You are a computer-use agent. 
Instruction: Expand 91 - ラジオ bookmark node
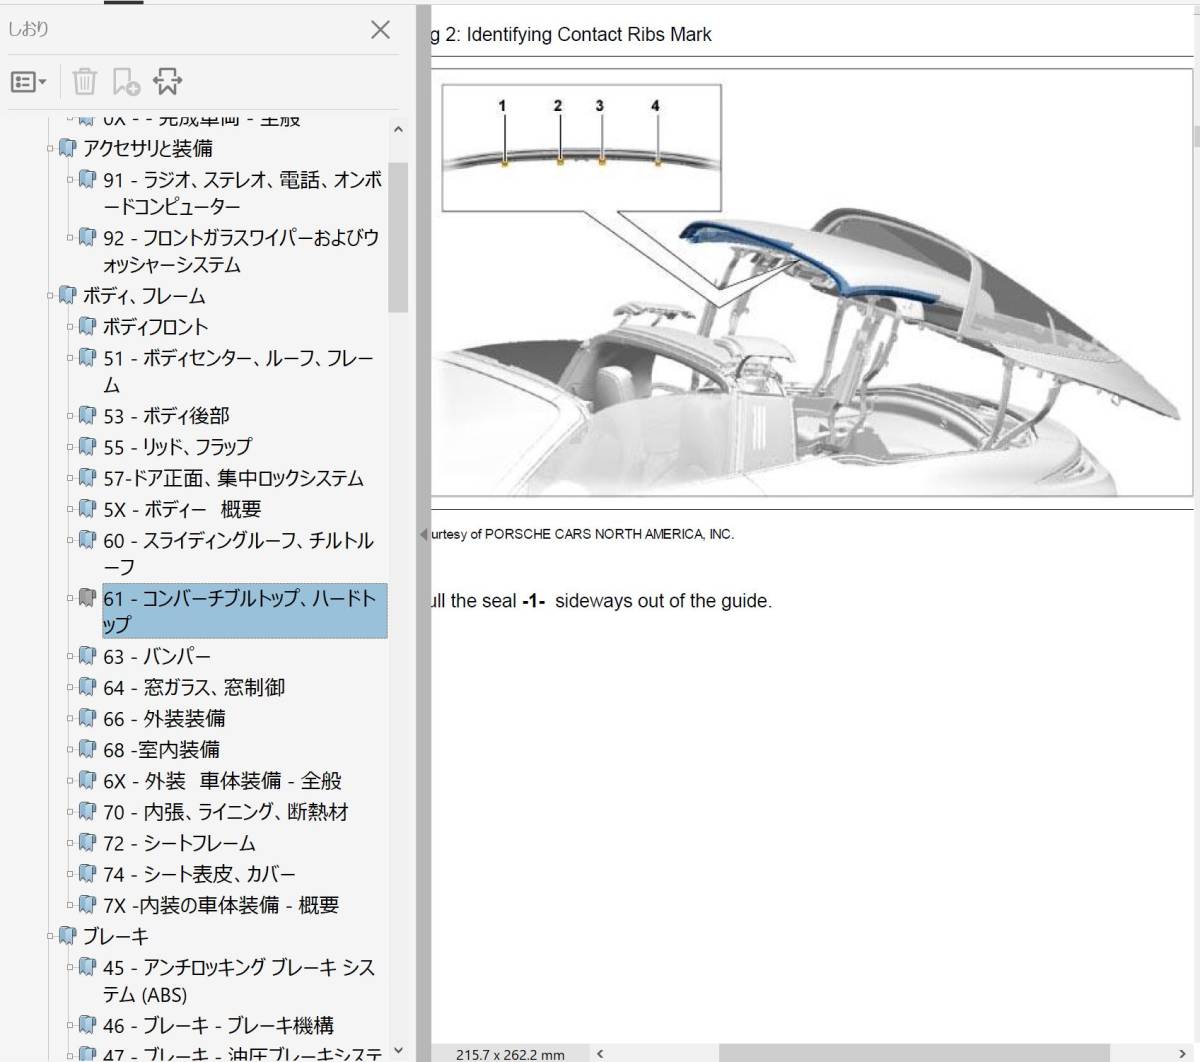(70, 180)
